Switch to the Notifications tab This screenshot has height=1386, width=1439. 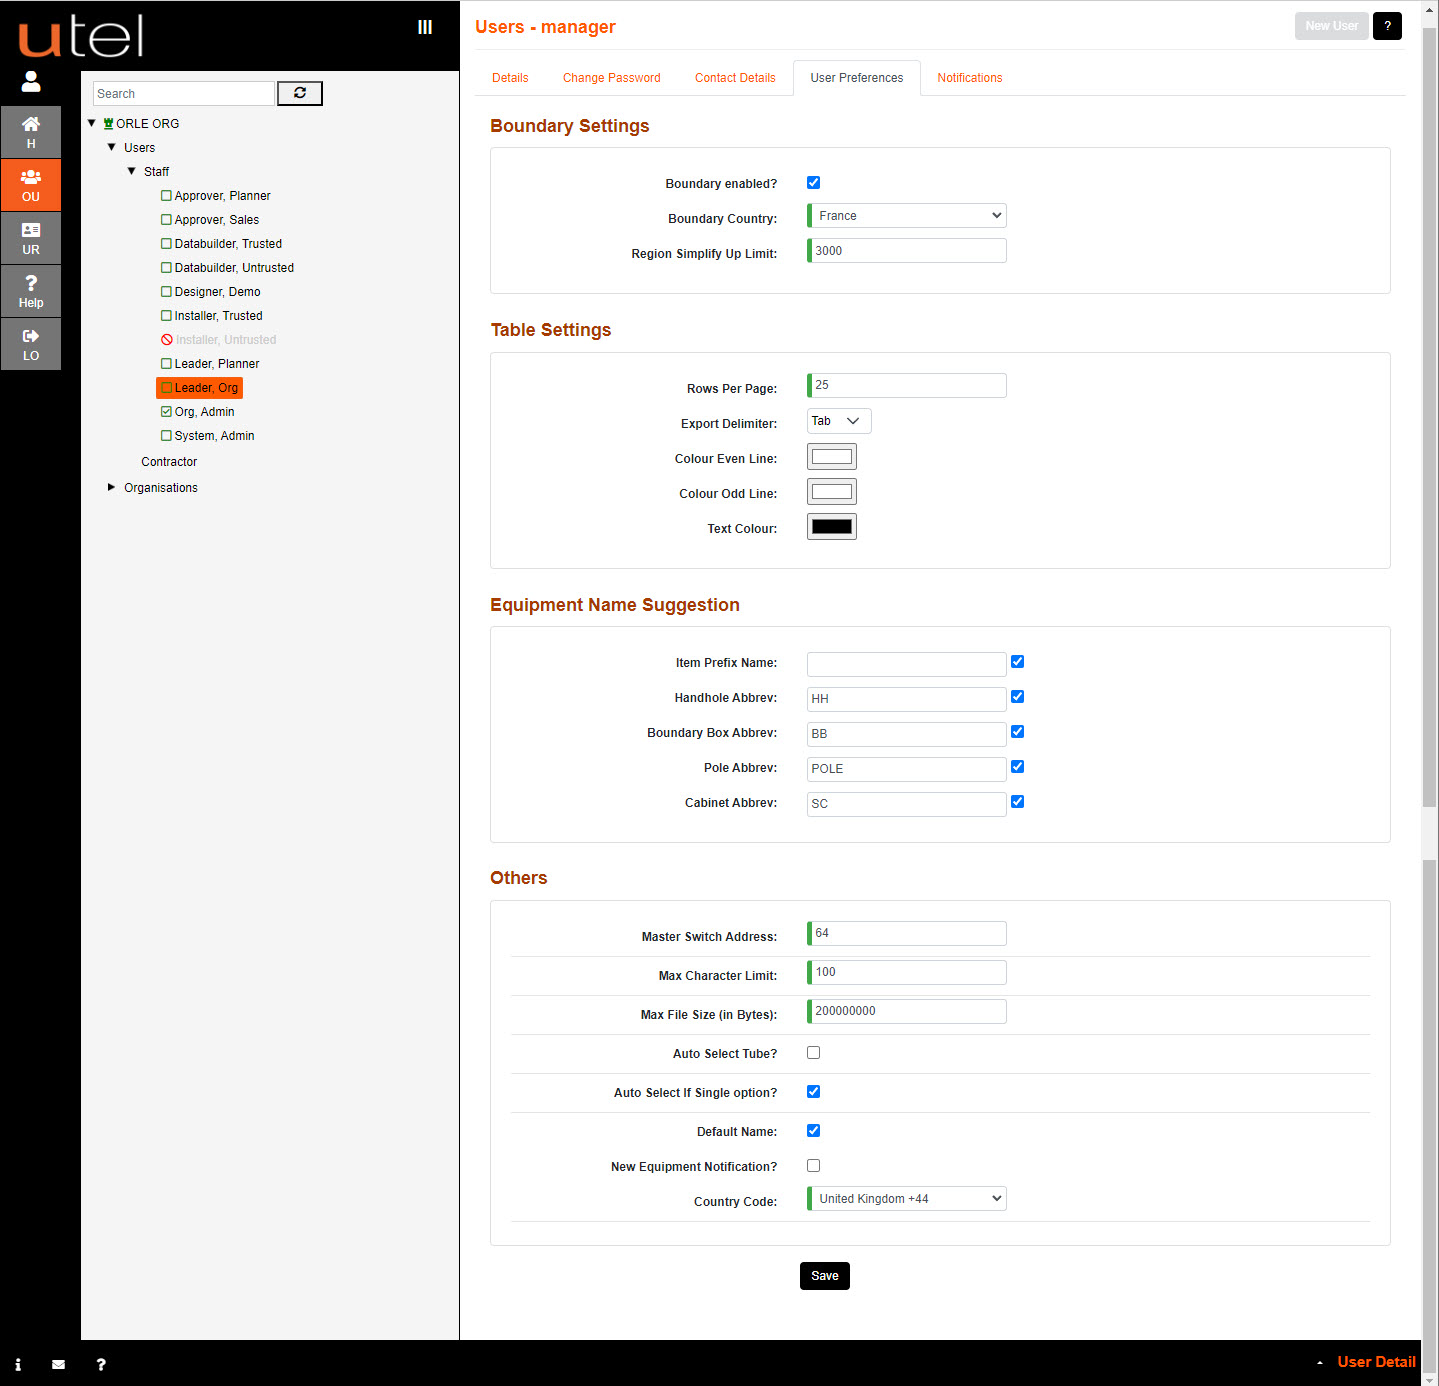tap(969, 78)
